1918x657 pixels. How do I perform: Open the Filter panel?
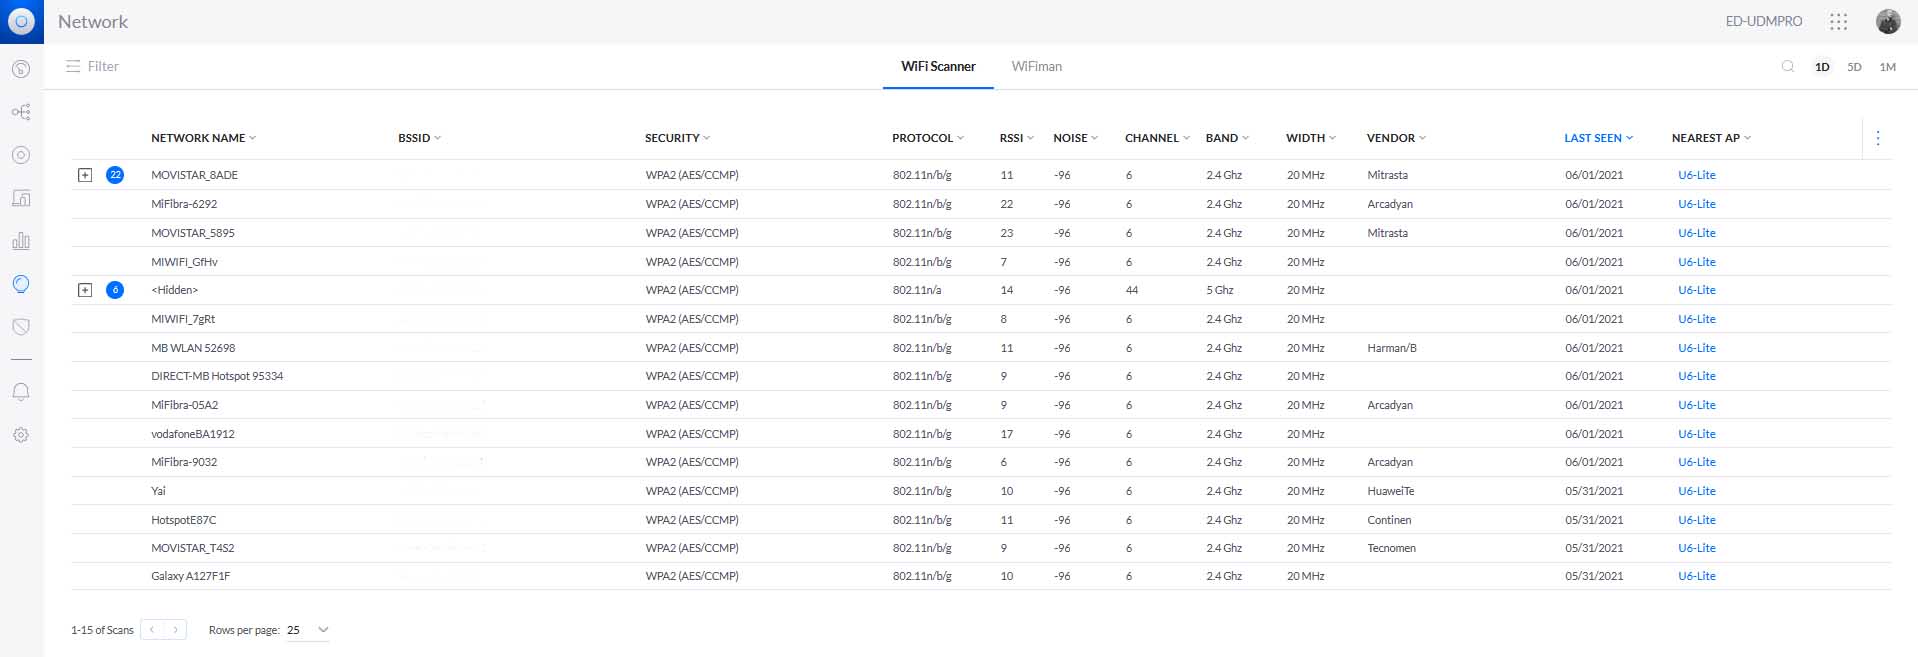point(92,66)
